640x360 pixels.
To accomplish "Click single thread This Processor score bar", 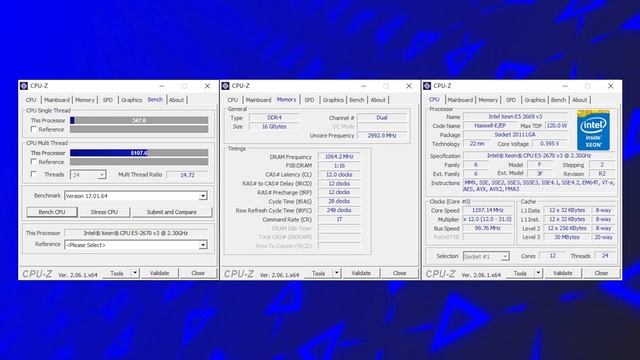I will 139,120.
